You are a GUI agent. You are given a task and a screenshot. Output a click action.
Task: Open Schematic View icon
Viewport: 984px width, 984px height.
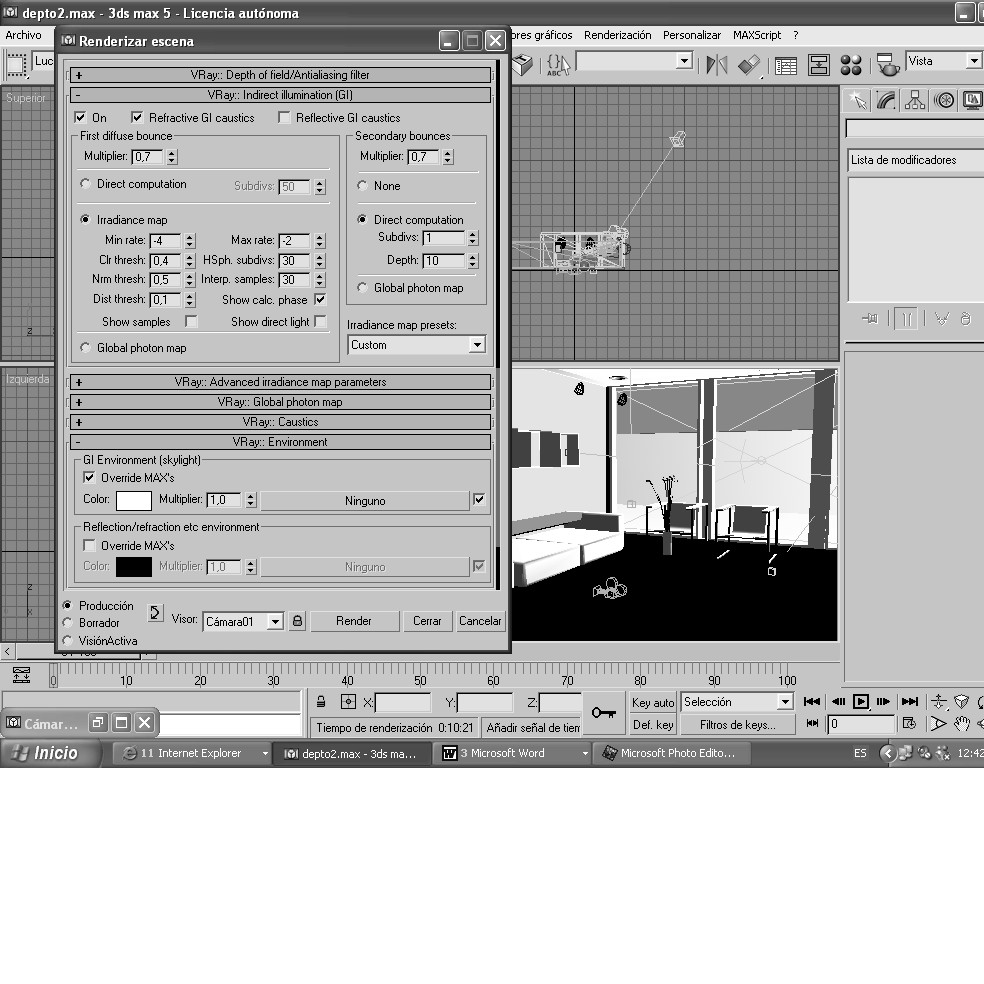click(x=818, y=65)
